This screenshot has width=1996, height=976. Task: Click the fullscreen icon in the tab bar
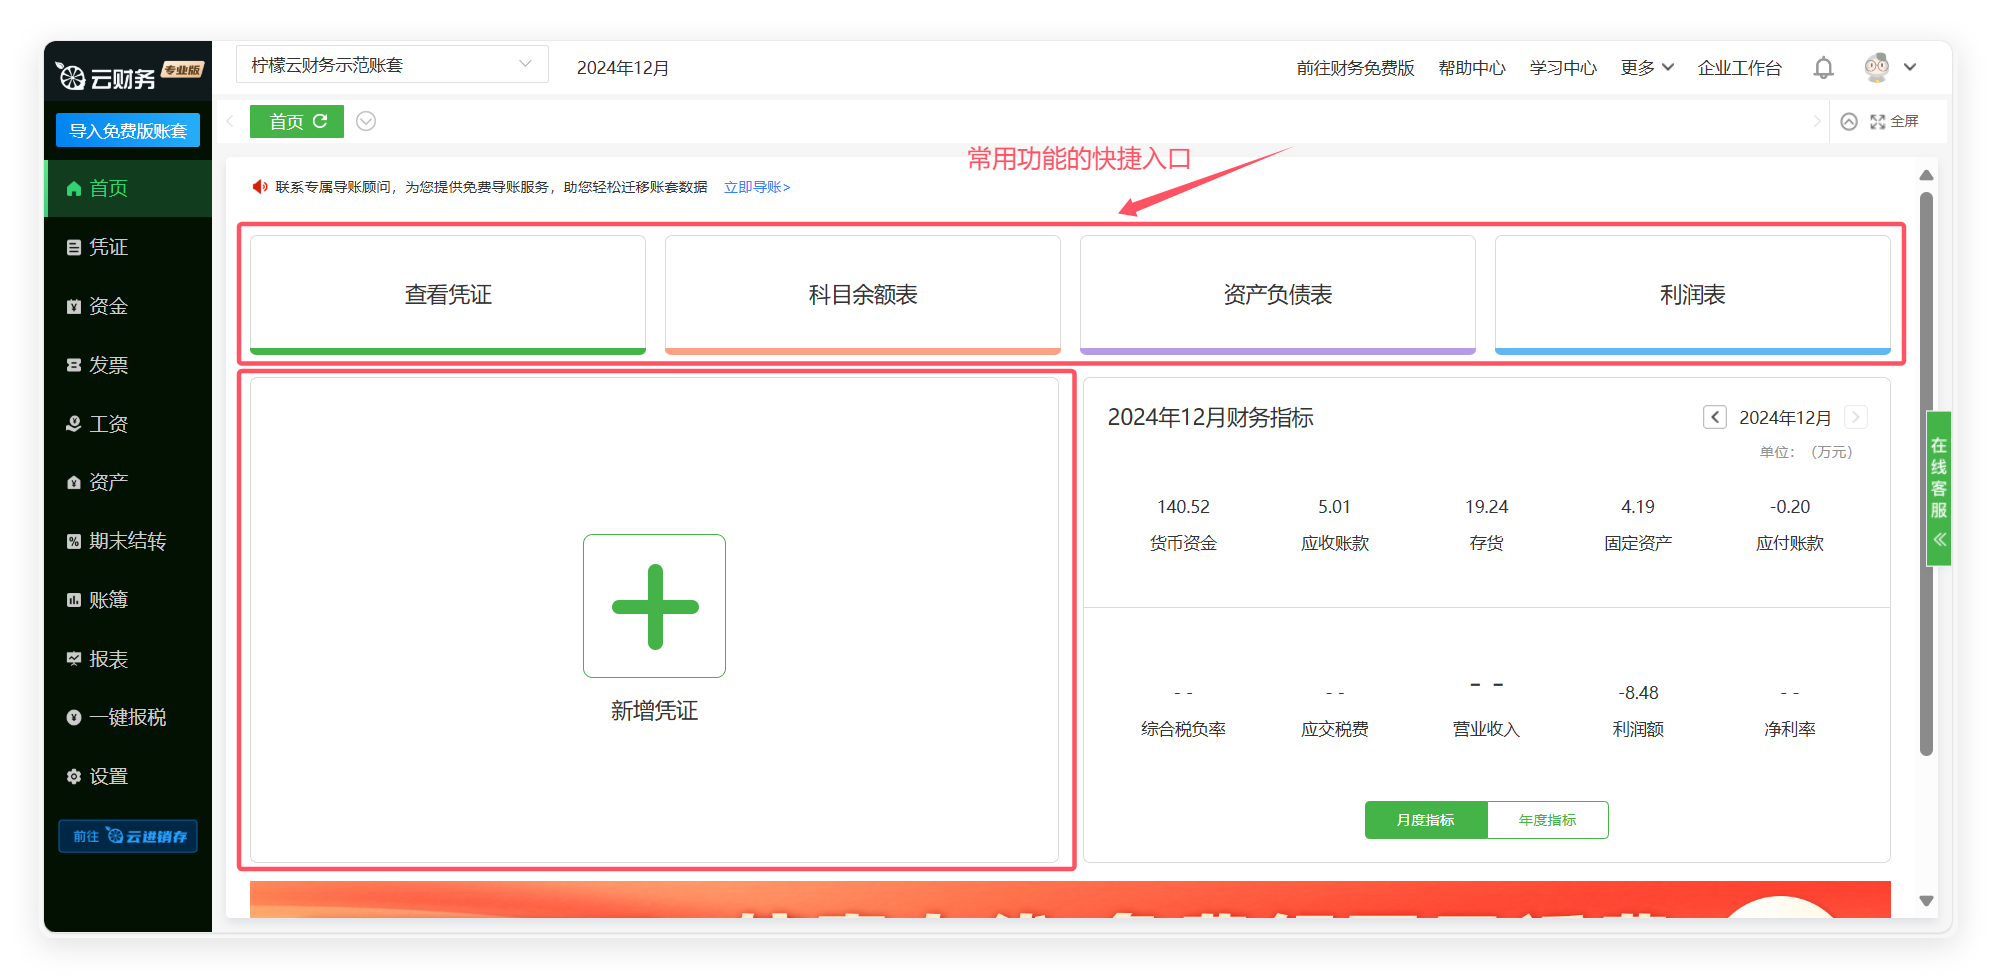1877,121
